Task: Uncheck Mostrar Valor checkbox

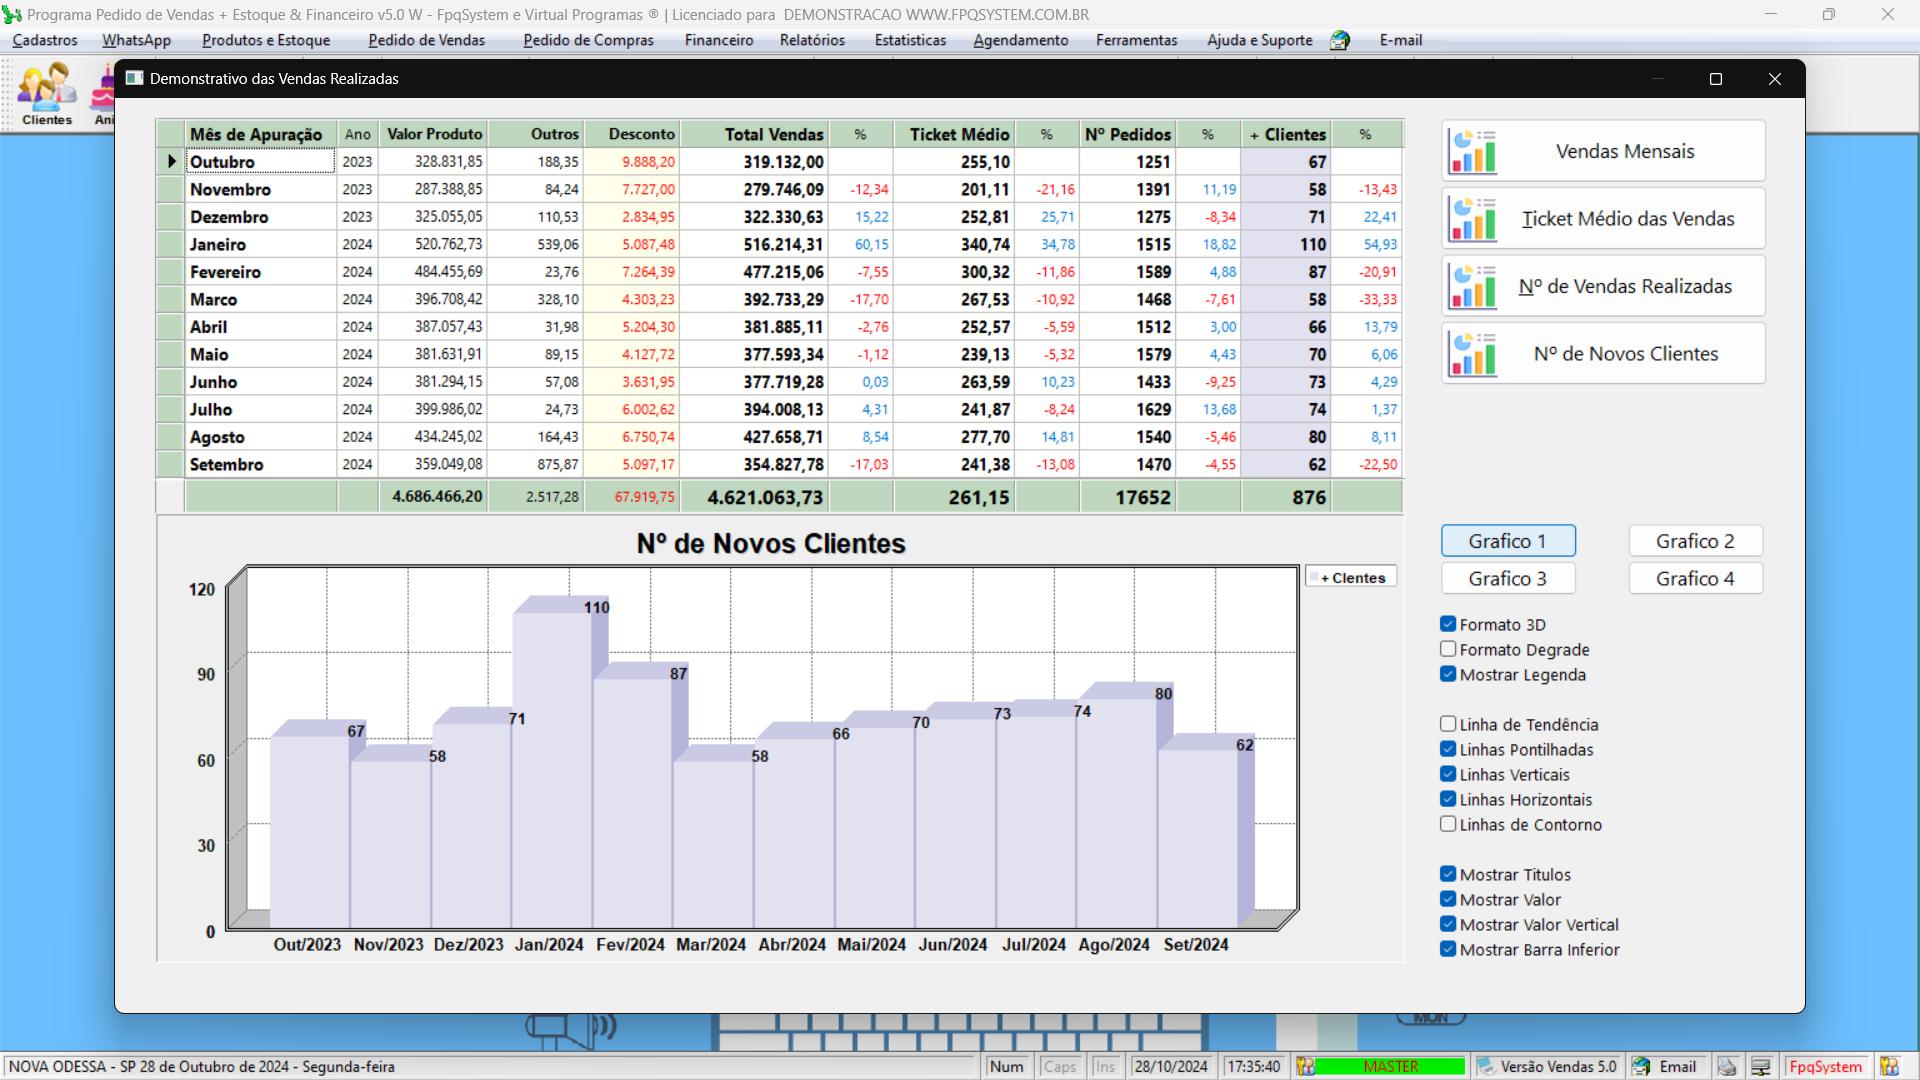Action: 1448,899
